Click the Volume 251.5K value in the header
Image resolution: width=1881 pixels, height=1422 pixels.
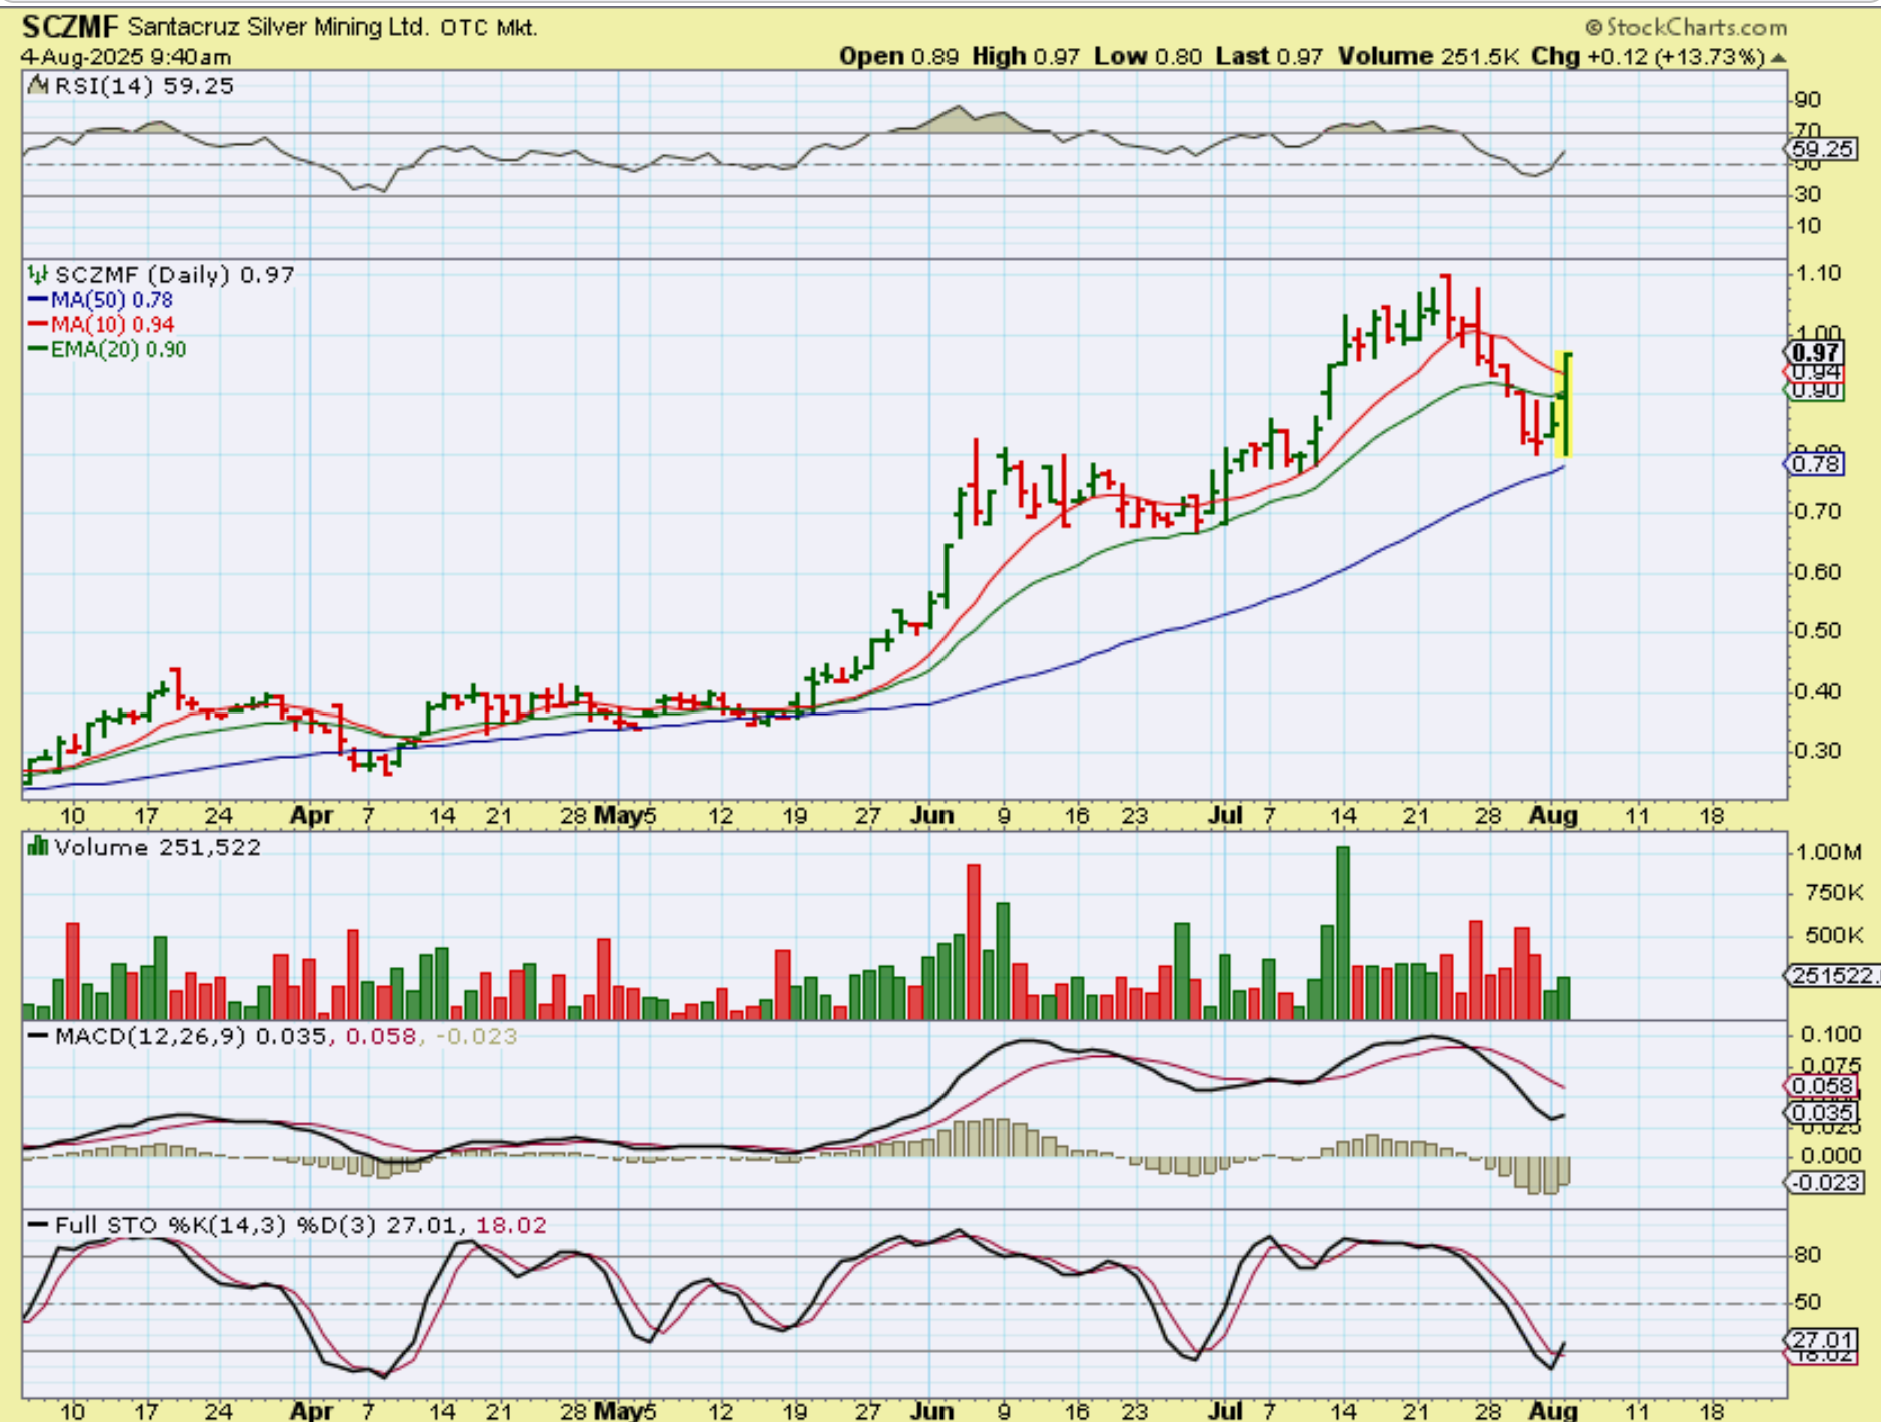pyautogui.click(x=1428, y=57)
